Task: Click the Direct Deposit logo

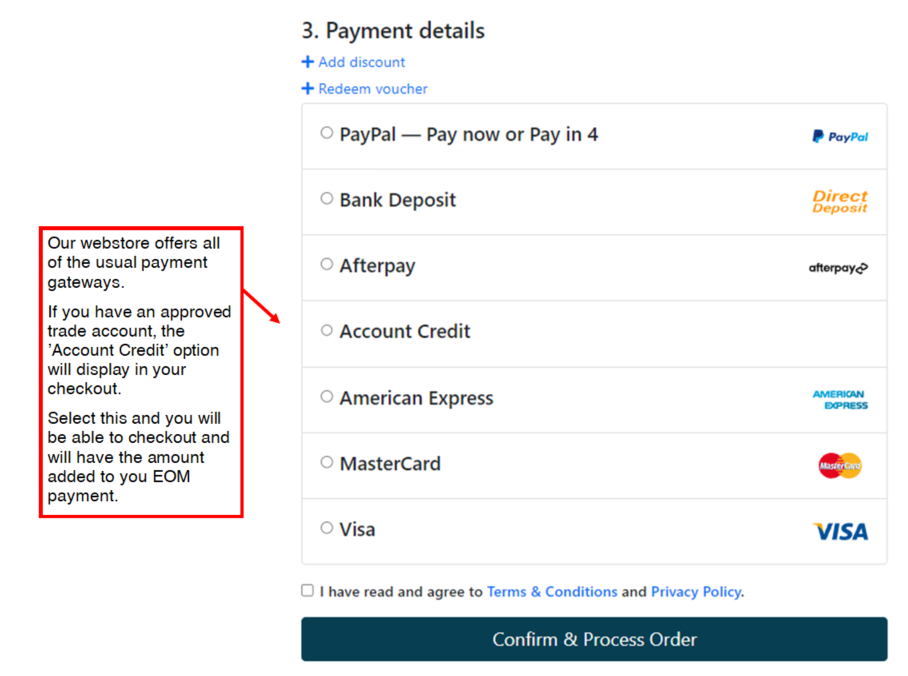Action: [840, 202]
